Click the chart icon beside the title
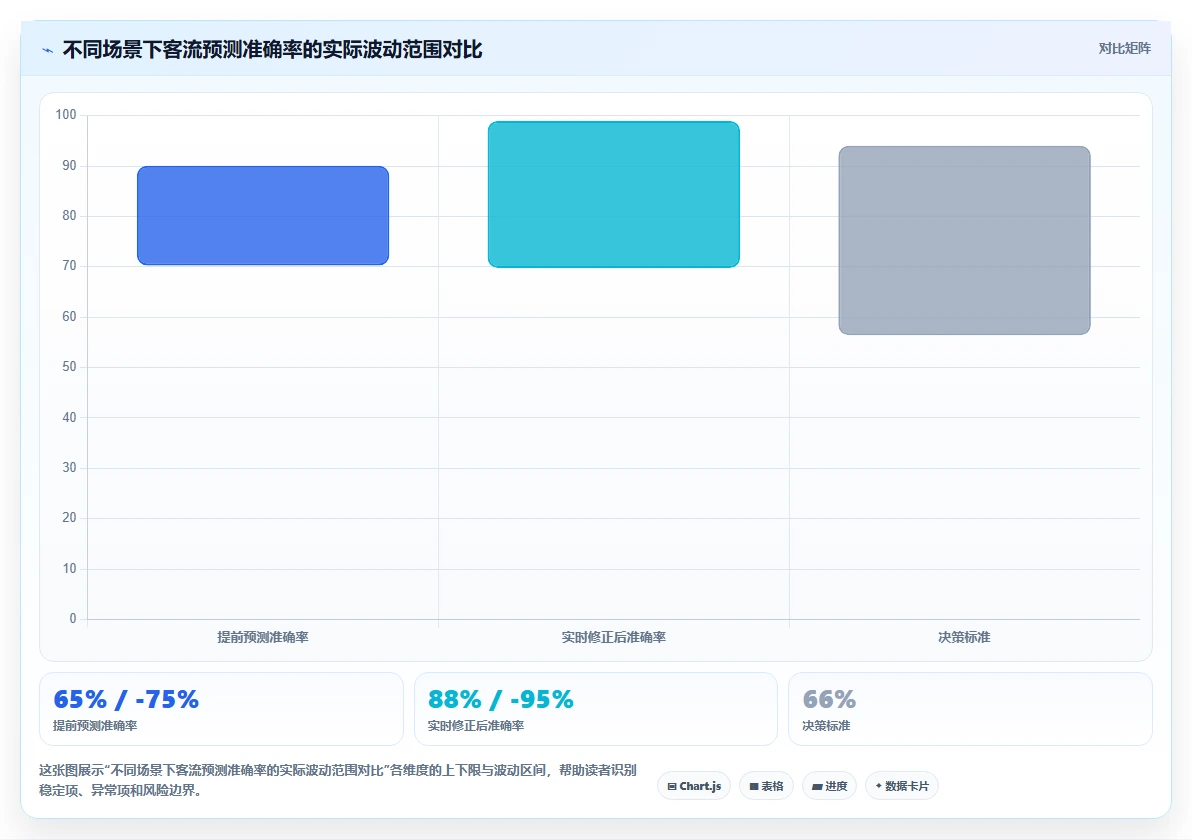This screenshot has width=1192, height=840. 47,50
